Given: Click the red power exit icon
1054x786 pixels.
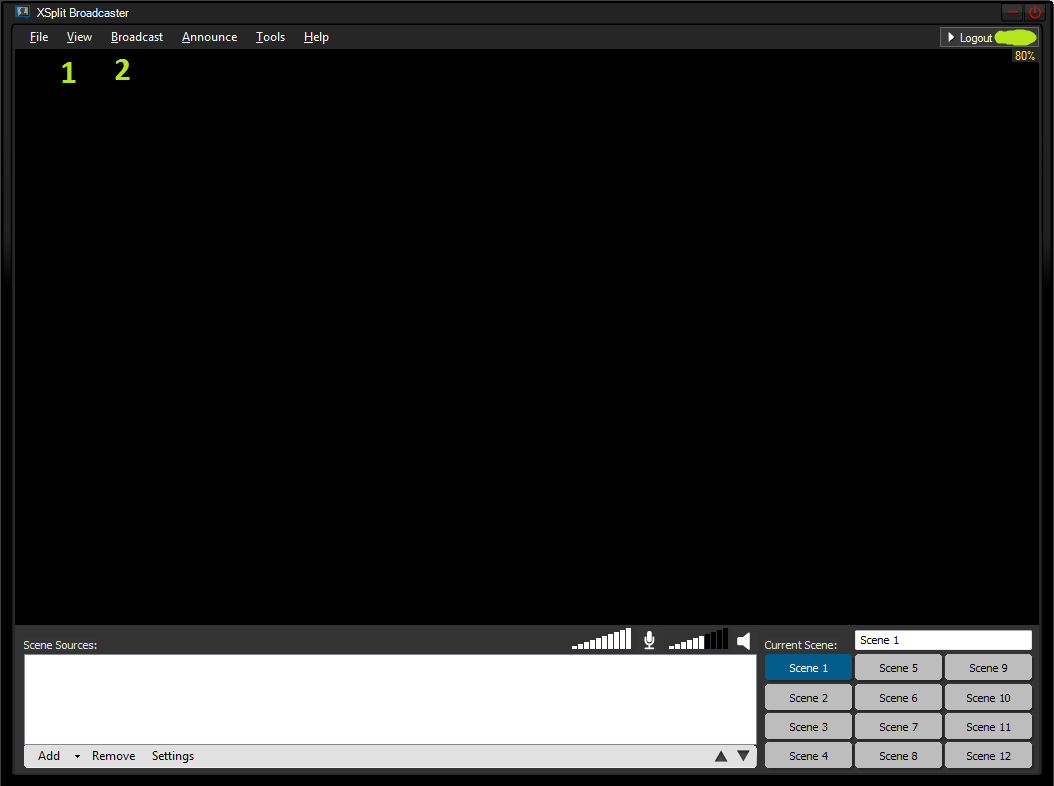Looking at the screenshot, I should pos(1035,13).
